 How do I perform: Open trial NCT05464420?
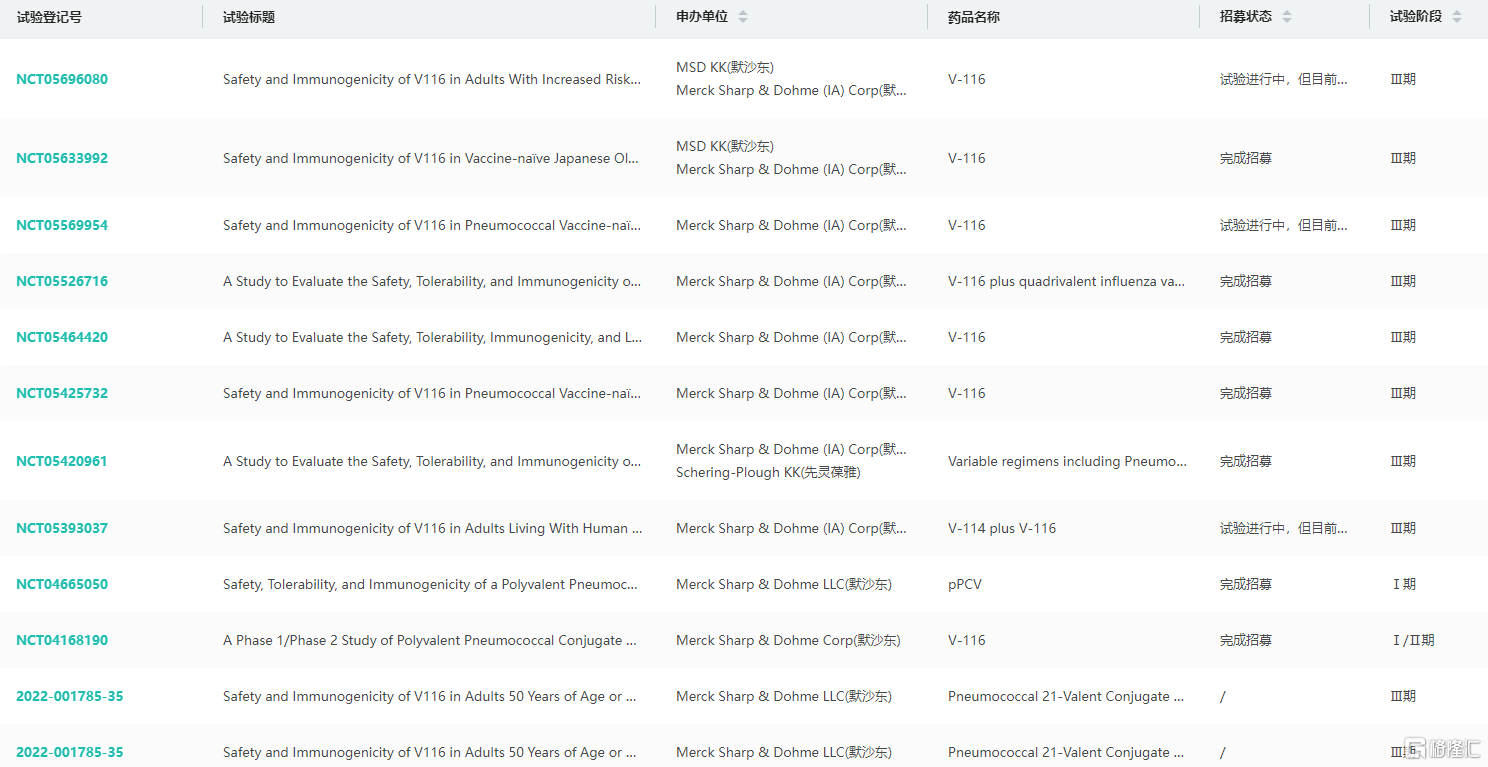[62, 337]
